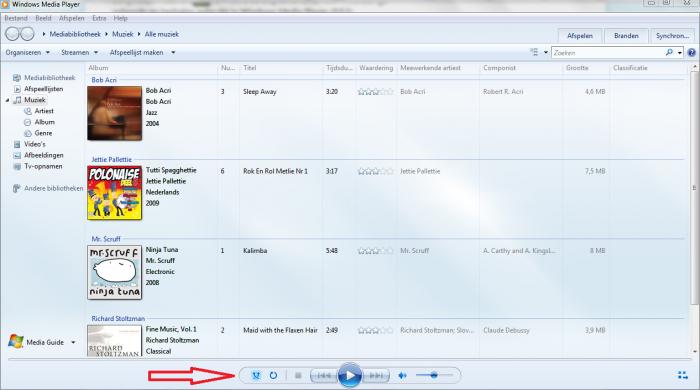Click the Polonaise album cover

pyautogui.click(x=114, y=193)
